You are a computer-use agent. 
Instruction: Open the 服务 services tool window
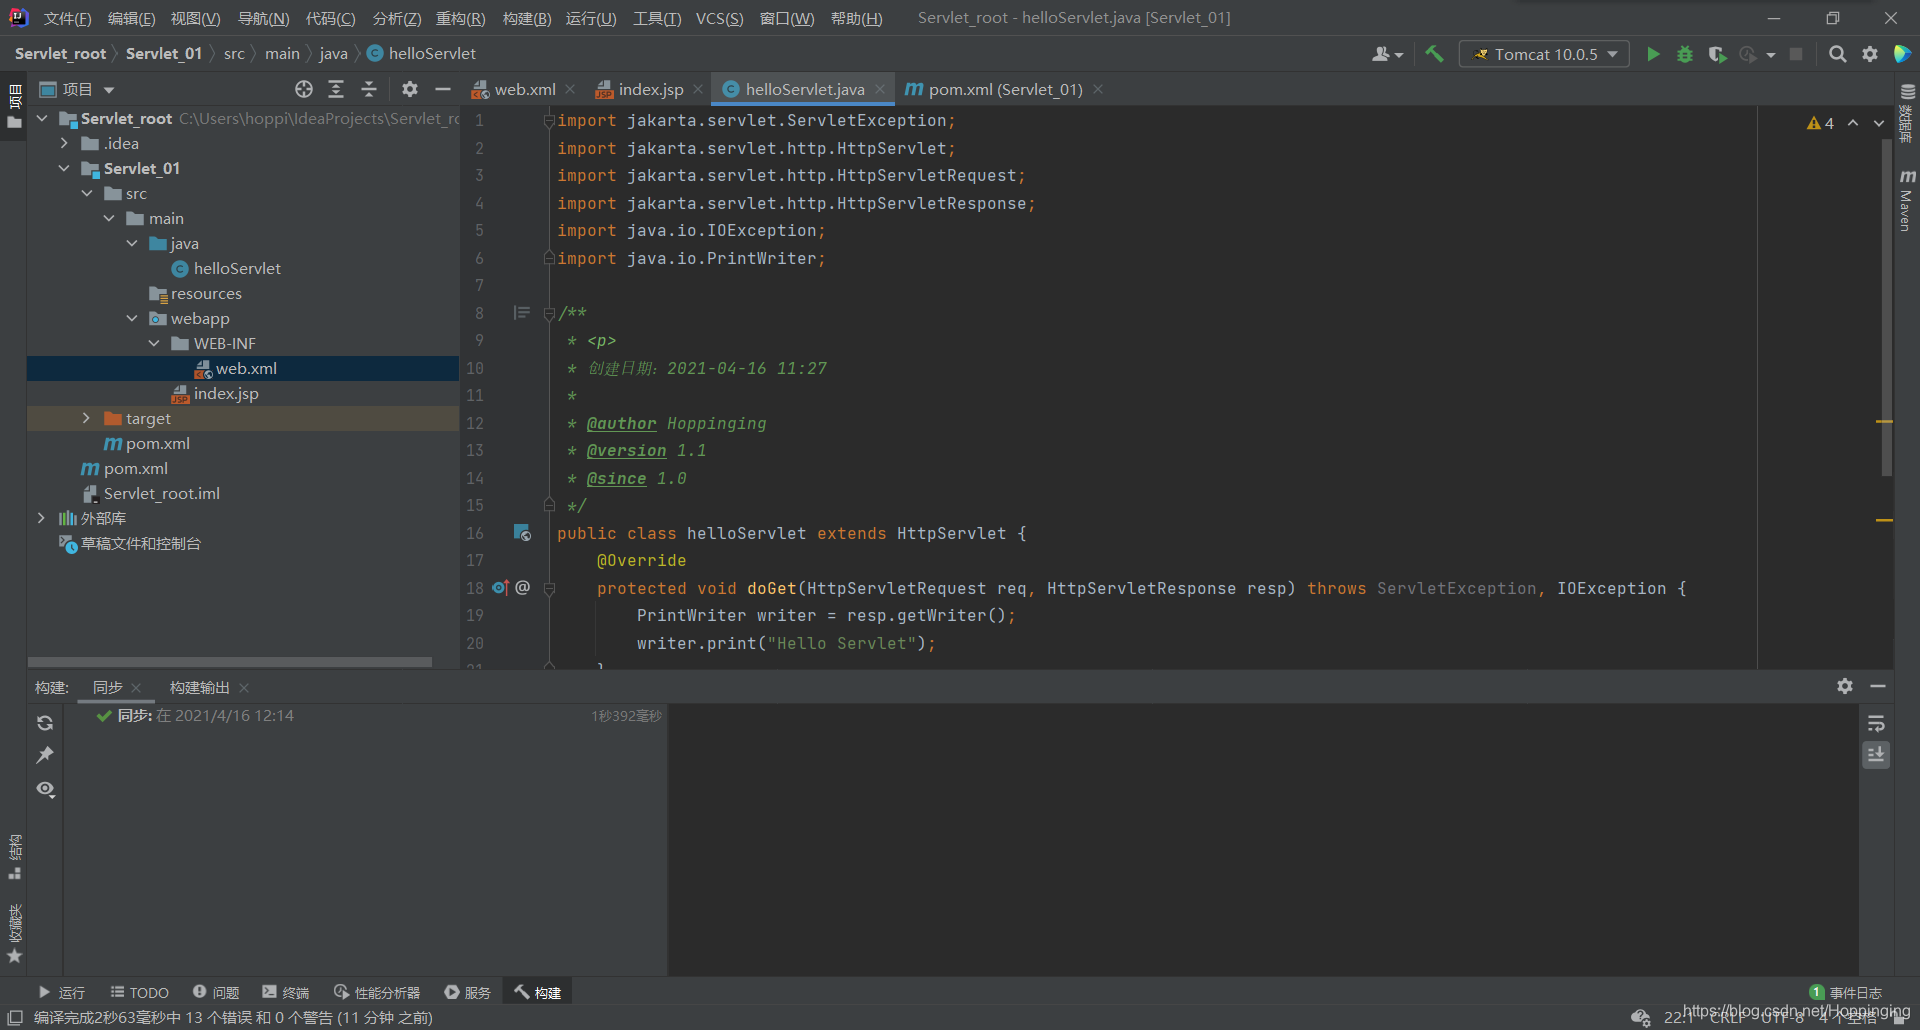point(468,992)
